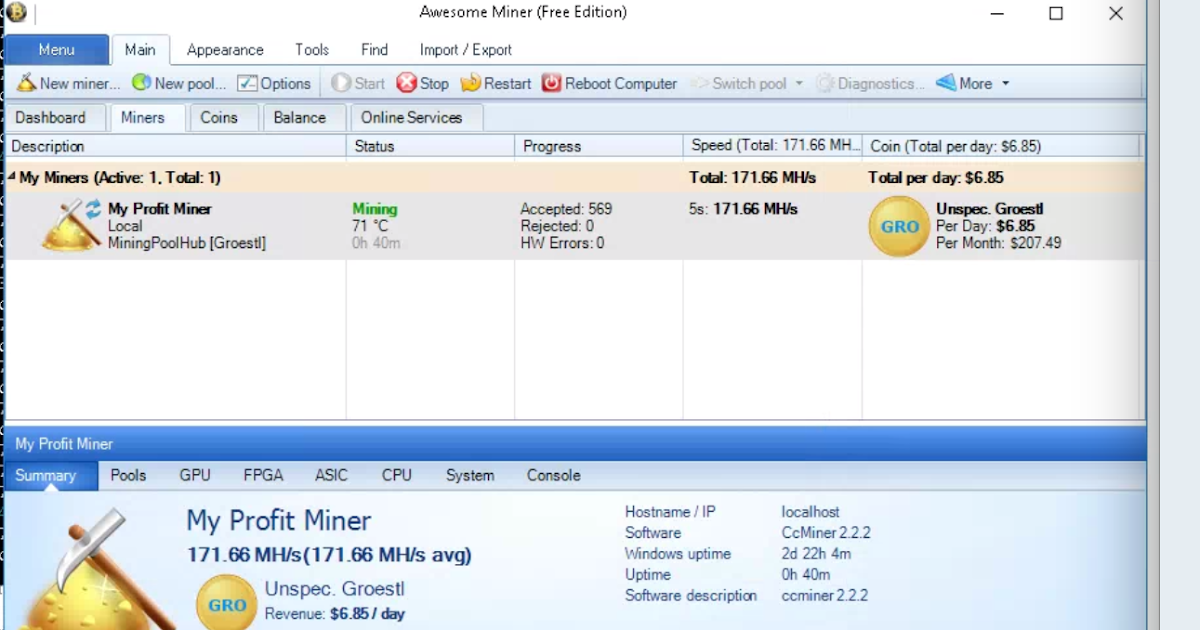Sort by Description column header
The width and height of the screenshot is (1200, 630).
pyautogui.click(x=176, y=146)
